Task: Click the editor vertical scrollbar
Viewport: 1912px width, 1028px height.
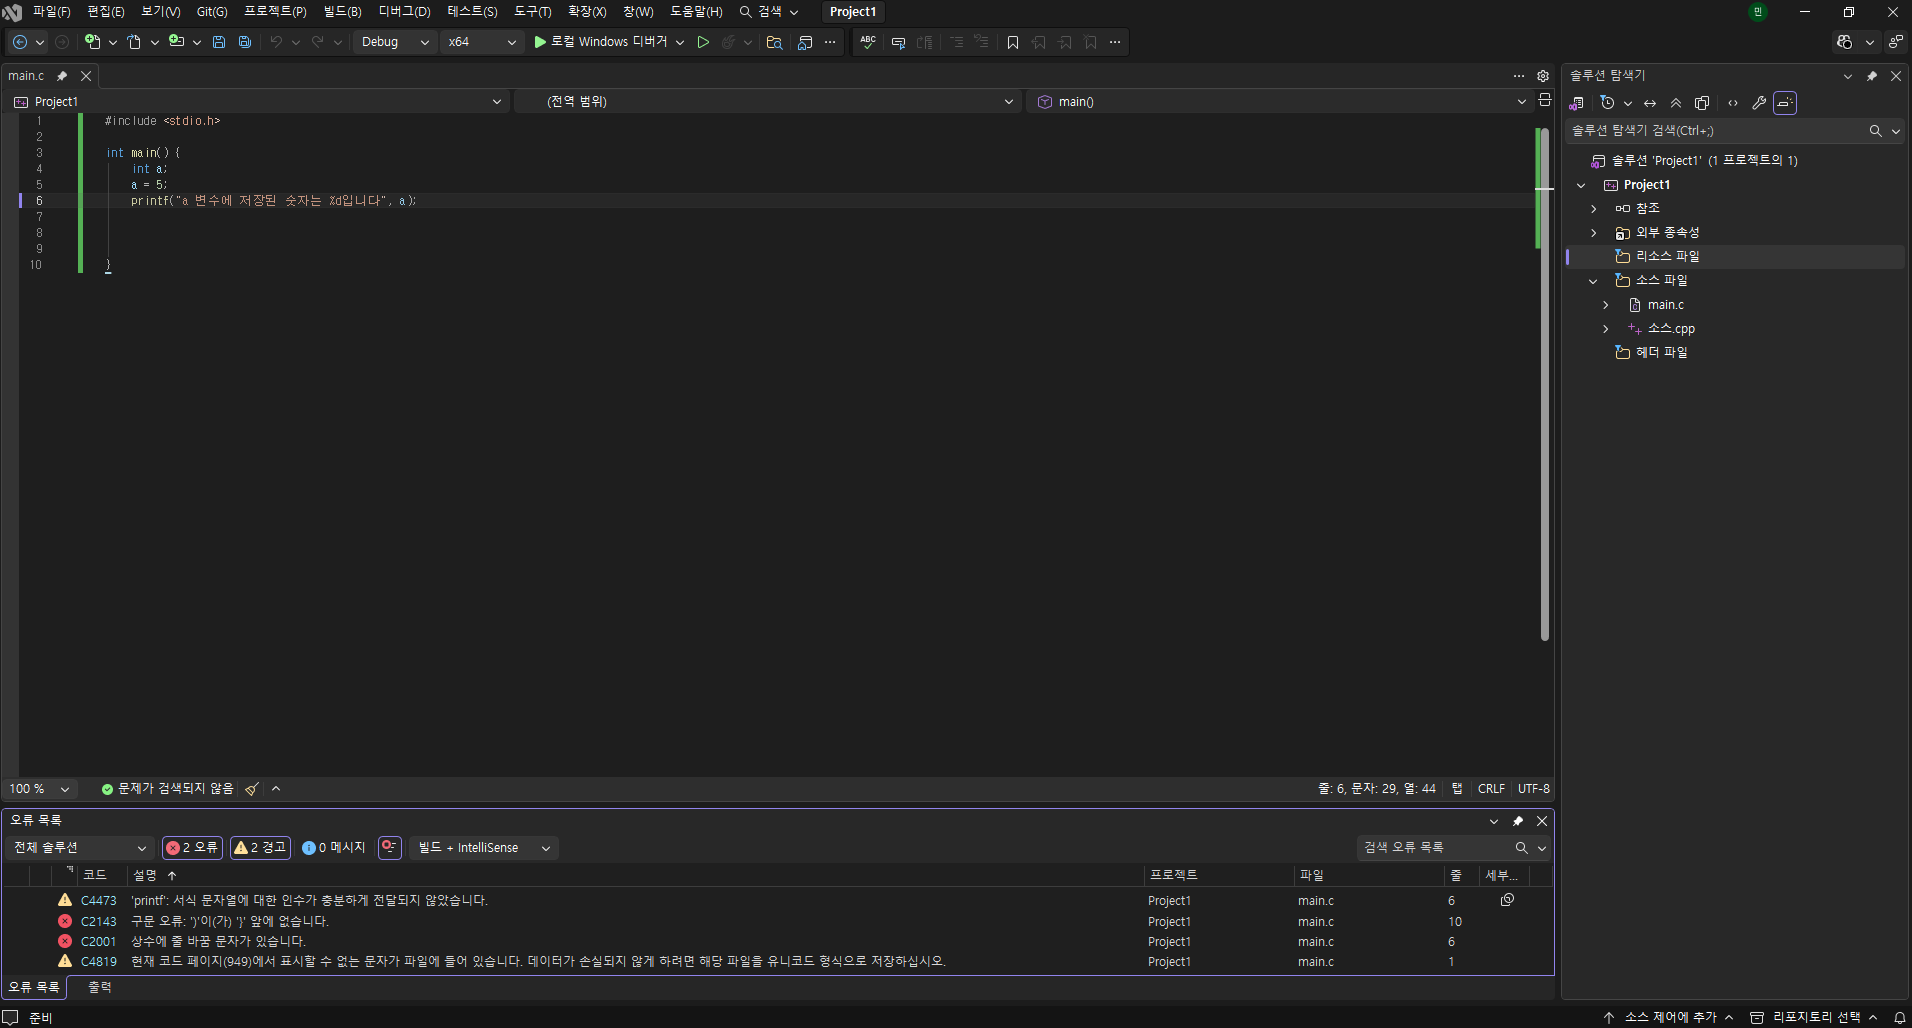Action: [x=1545, y=400]
